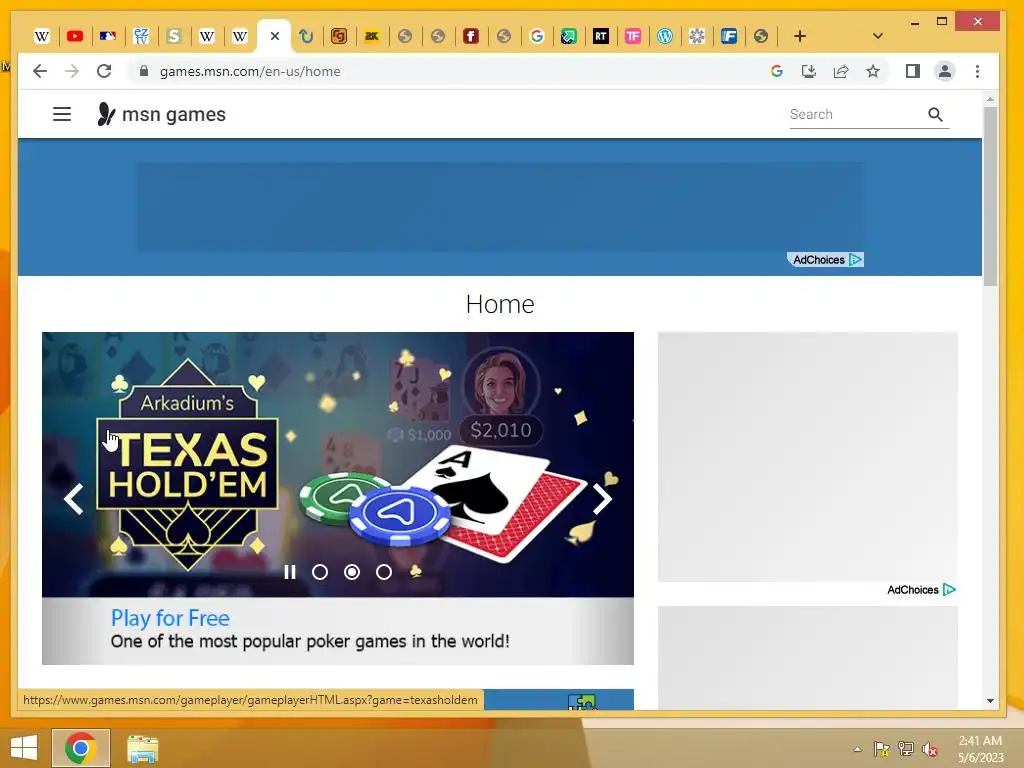Open the tab search dropdown chevron
Screen dimensions: 1024x768
878,36
